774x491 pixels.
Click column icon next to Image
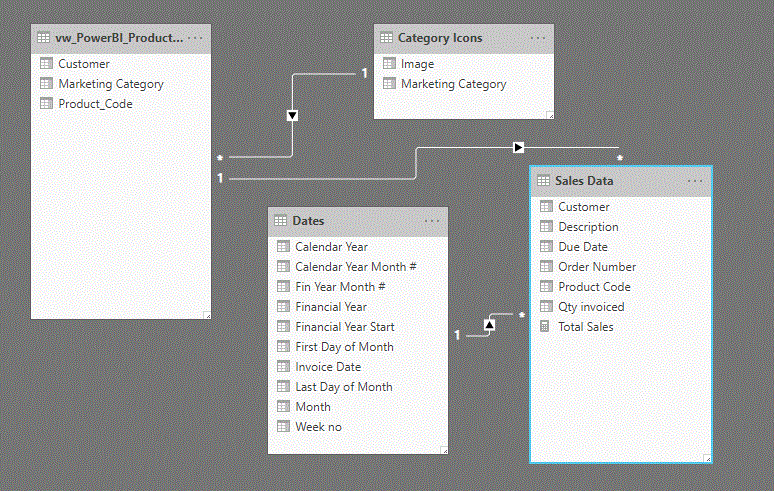click(x=389, y=63)
